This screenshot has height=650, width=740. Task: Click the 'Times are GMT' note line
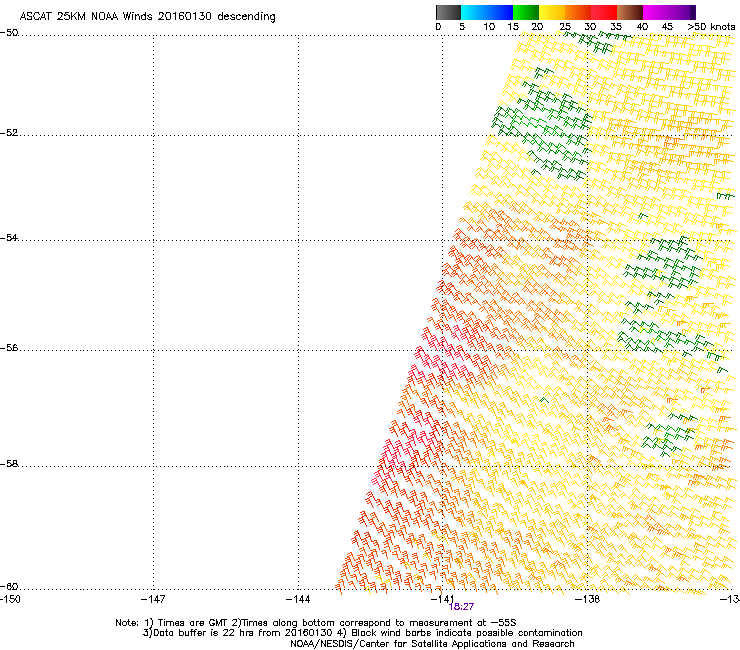click(316, 623)
